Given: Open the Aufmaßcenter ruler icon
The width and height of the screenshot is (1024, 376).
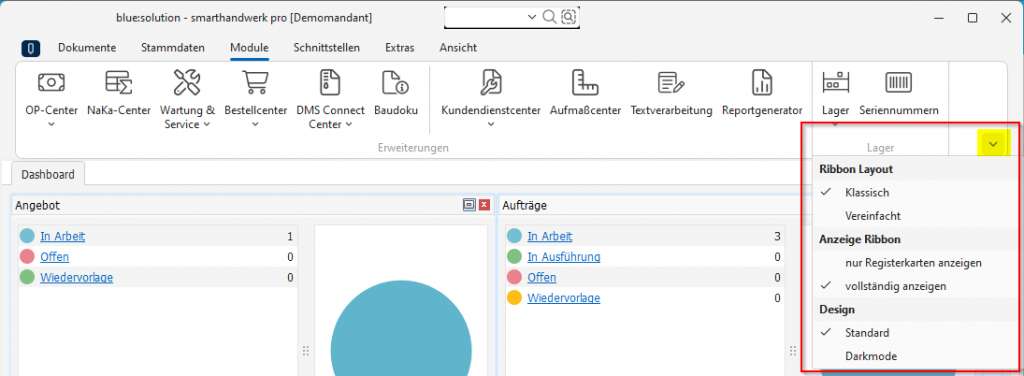Looking at the screenshot, I should [x=585, y=82].
